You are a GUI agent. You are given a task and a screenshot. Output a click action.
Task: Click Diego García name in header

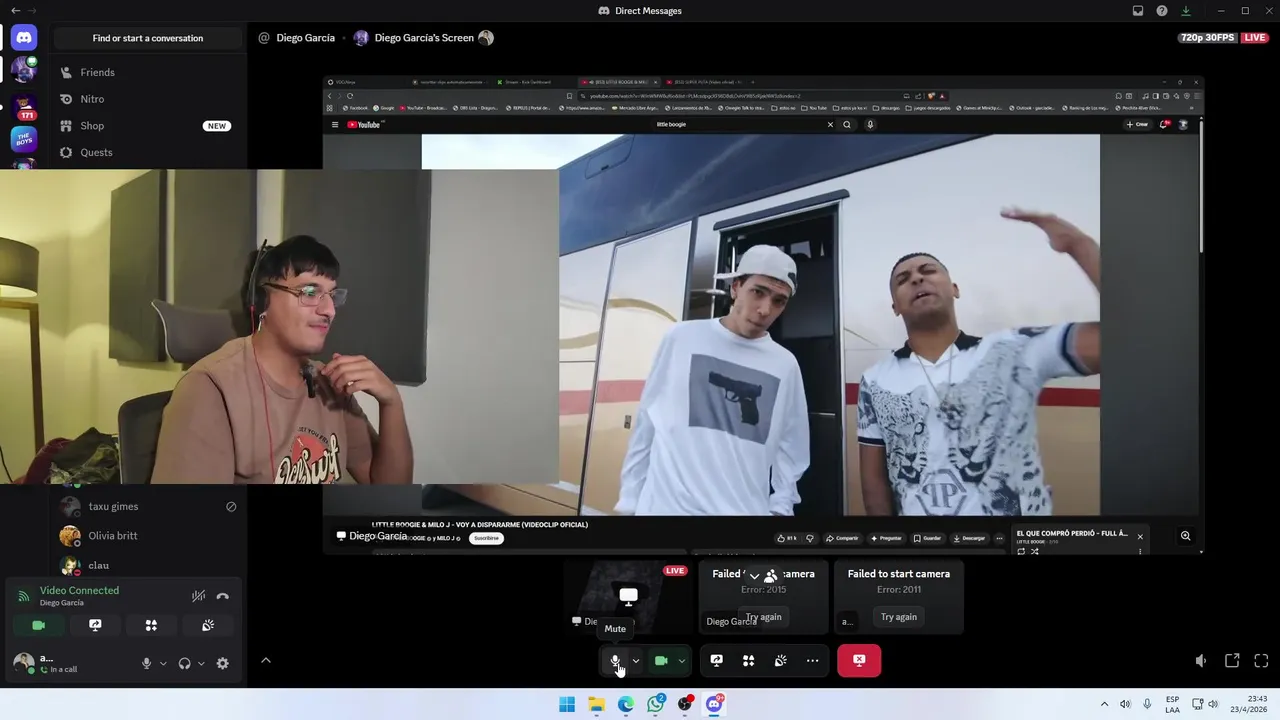coord(305,38)
